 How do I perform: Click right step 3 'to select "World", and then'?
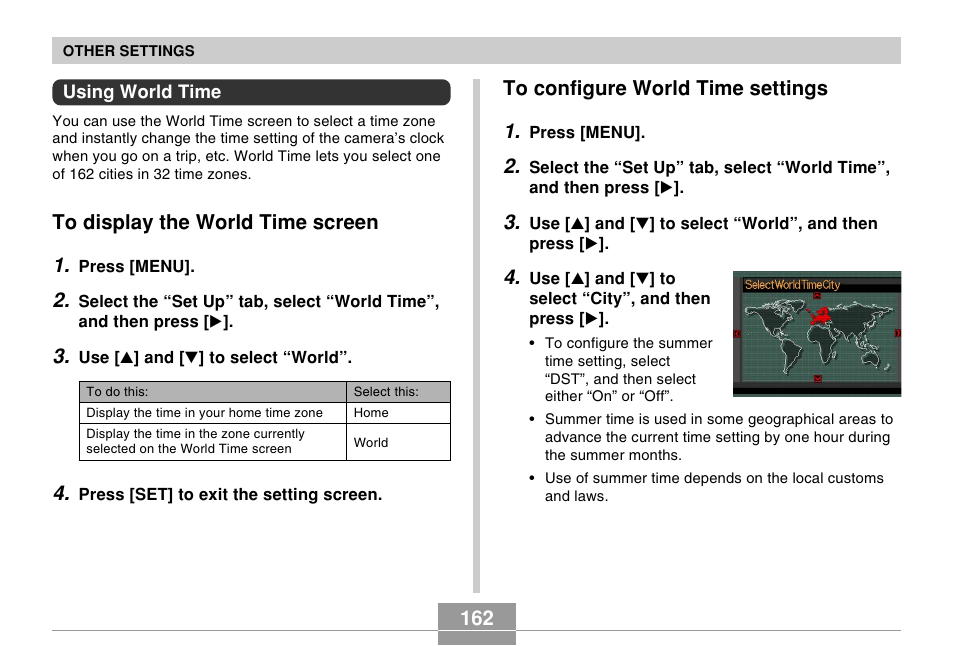coord(768,223)
